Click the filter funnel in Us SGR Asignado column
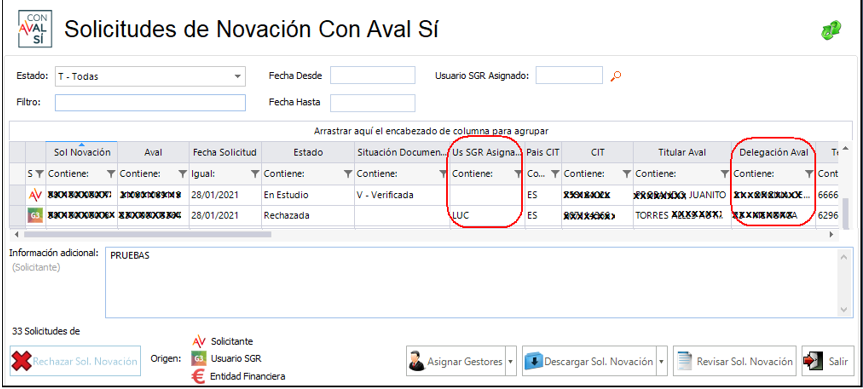The width and height of the screenshot is (863, 389). [x=517, y=174]
